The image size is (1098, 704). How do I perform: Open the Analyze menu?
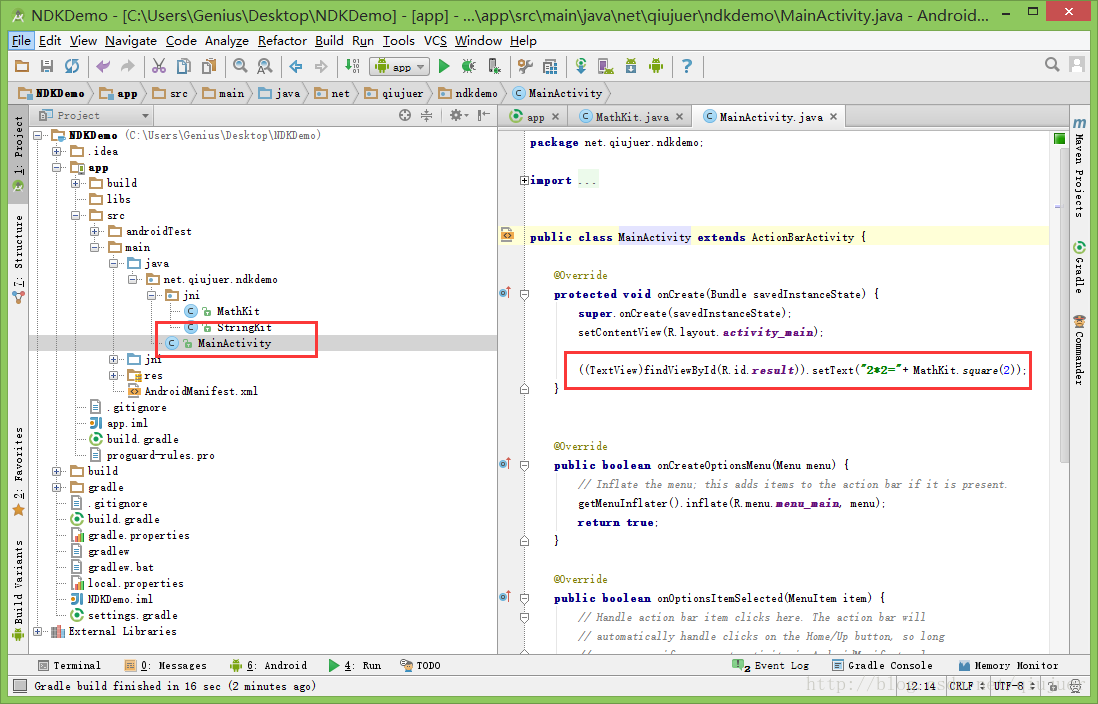point(226,41)
